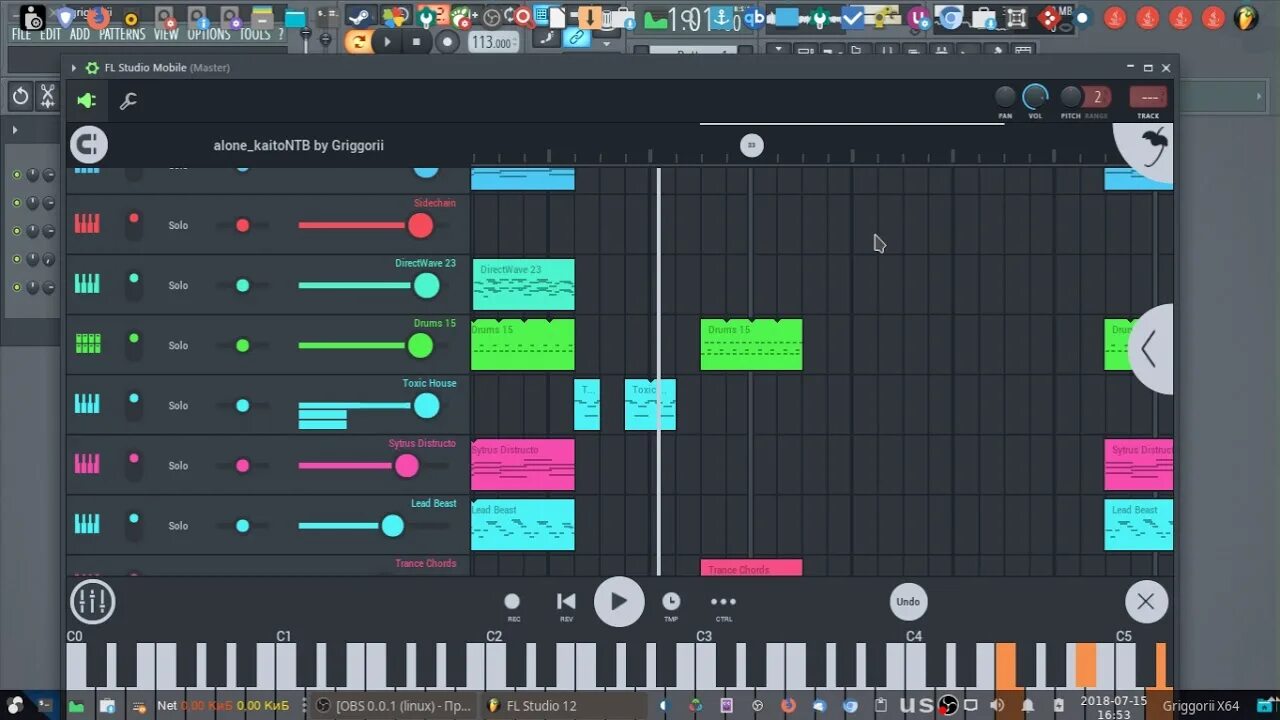The width and height of the screenshot is (1280, 720).
Task: Select the Trance Chords pink clip
Action: (751, 568)
